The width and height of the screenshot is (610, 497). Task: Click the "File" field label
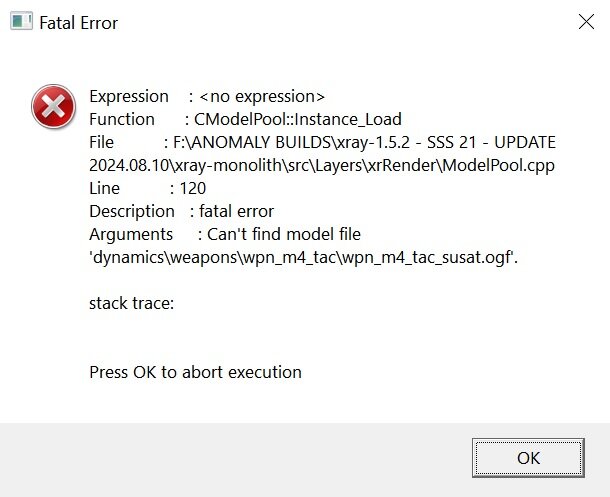coord(102,142)
